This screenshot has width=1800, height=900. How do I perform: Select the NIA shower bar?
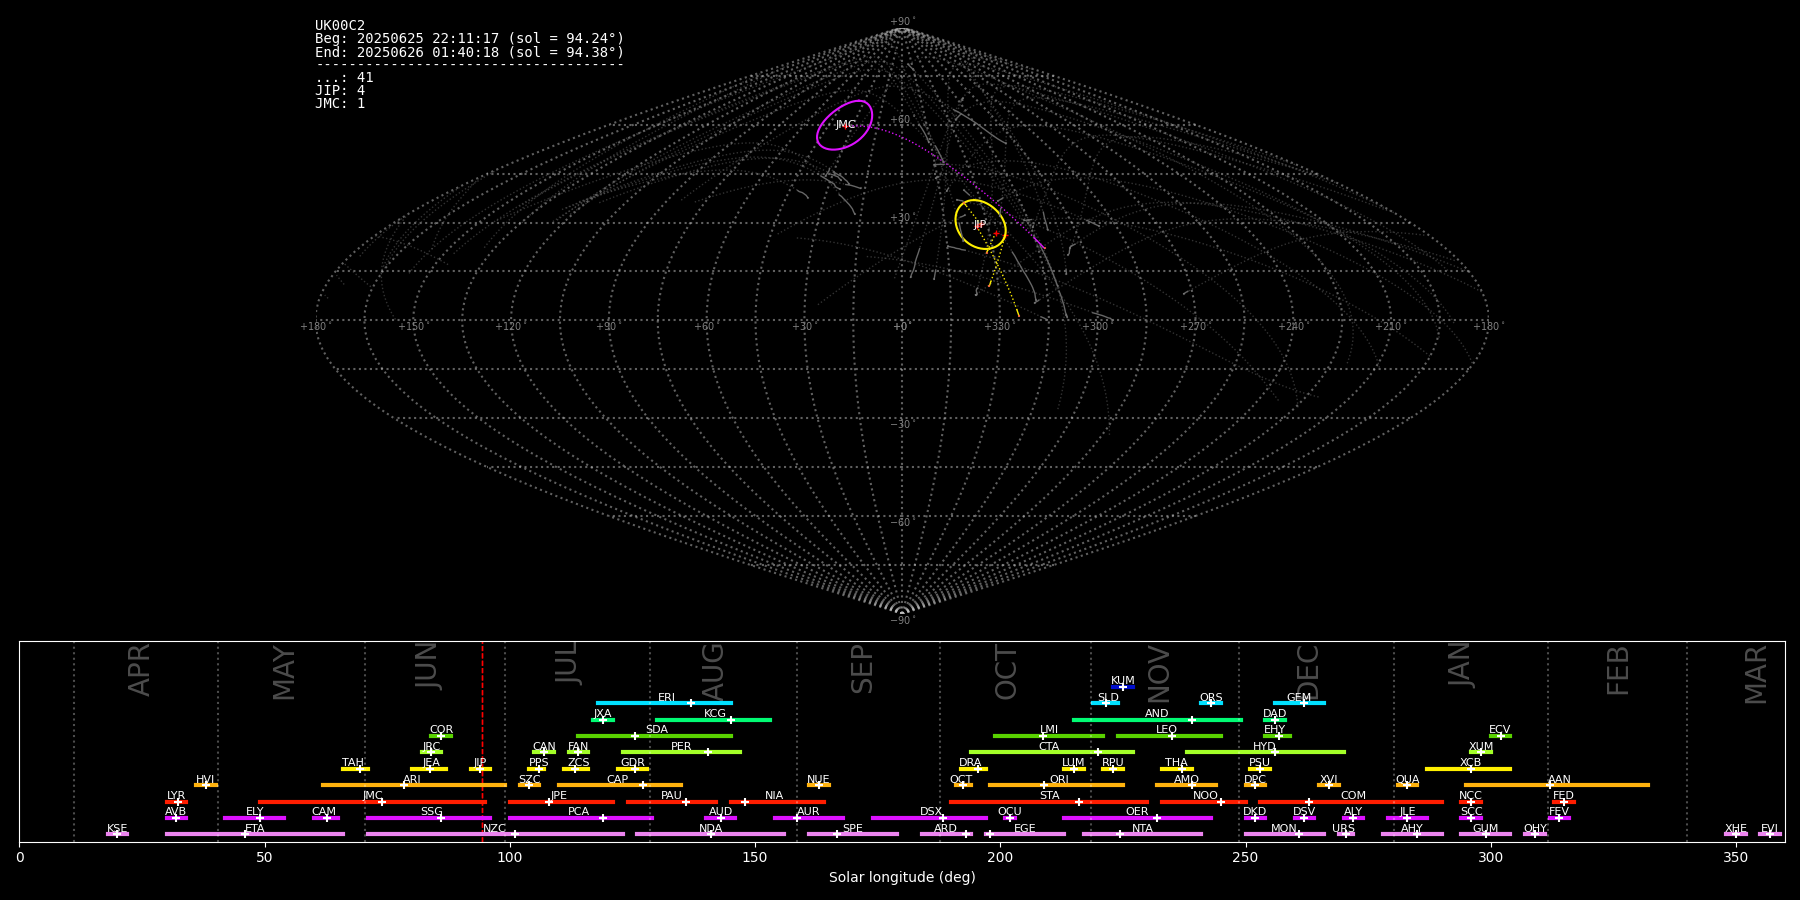(x=777, y=801)
